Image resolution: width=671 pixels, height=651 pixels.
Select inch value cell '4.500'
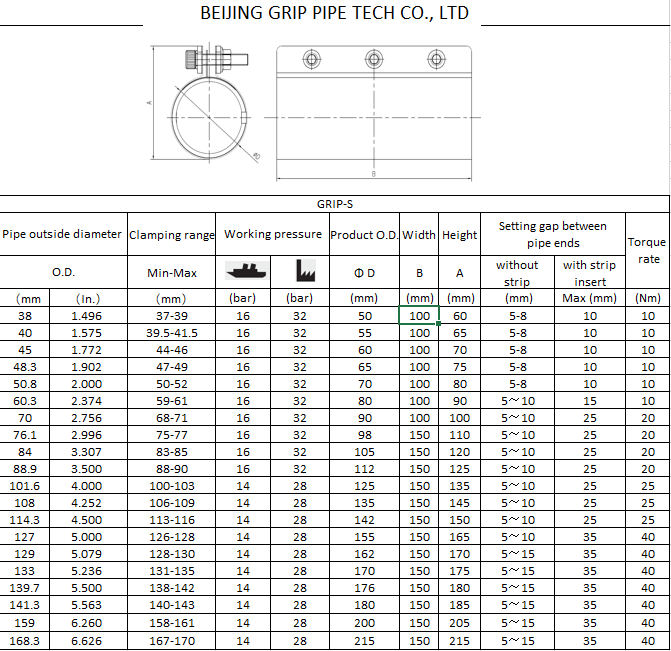88,520
